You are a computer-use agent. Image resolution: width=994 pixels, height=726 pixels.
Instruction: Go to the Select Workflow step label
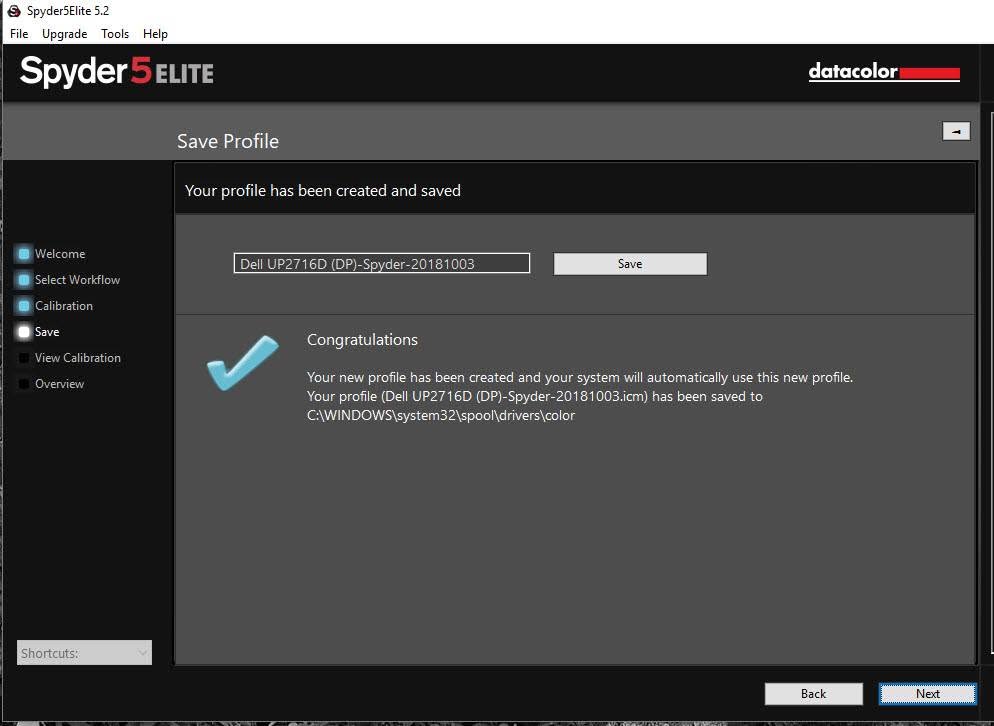(77, 280)
